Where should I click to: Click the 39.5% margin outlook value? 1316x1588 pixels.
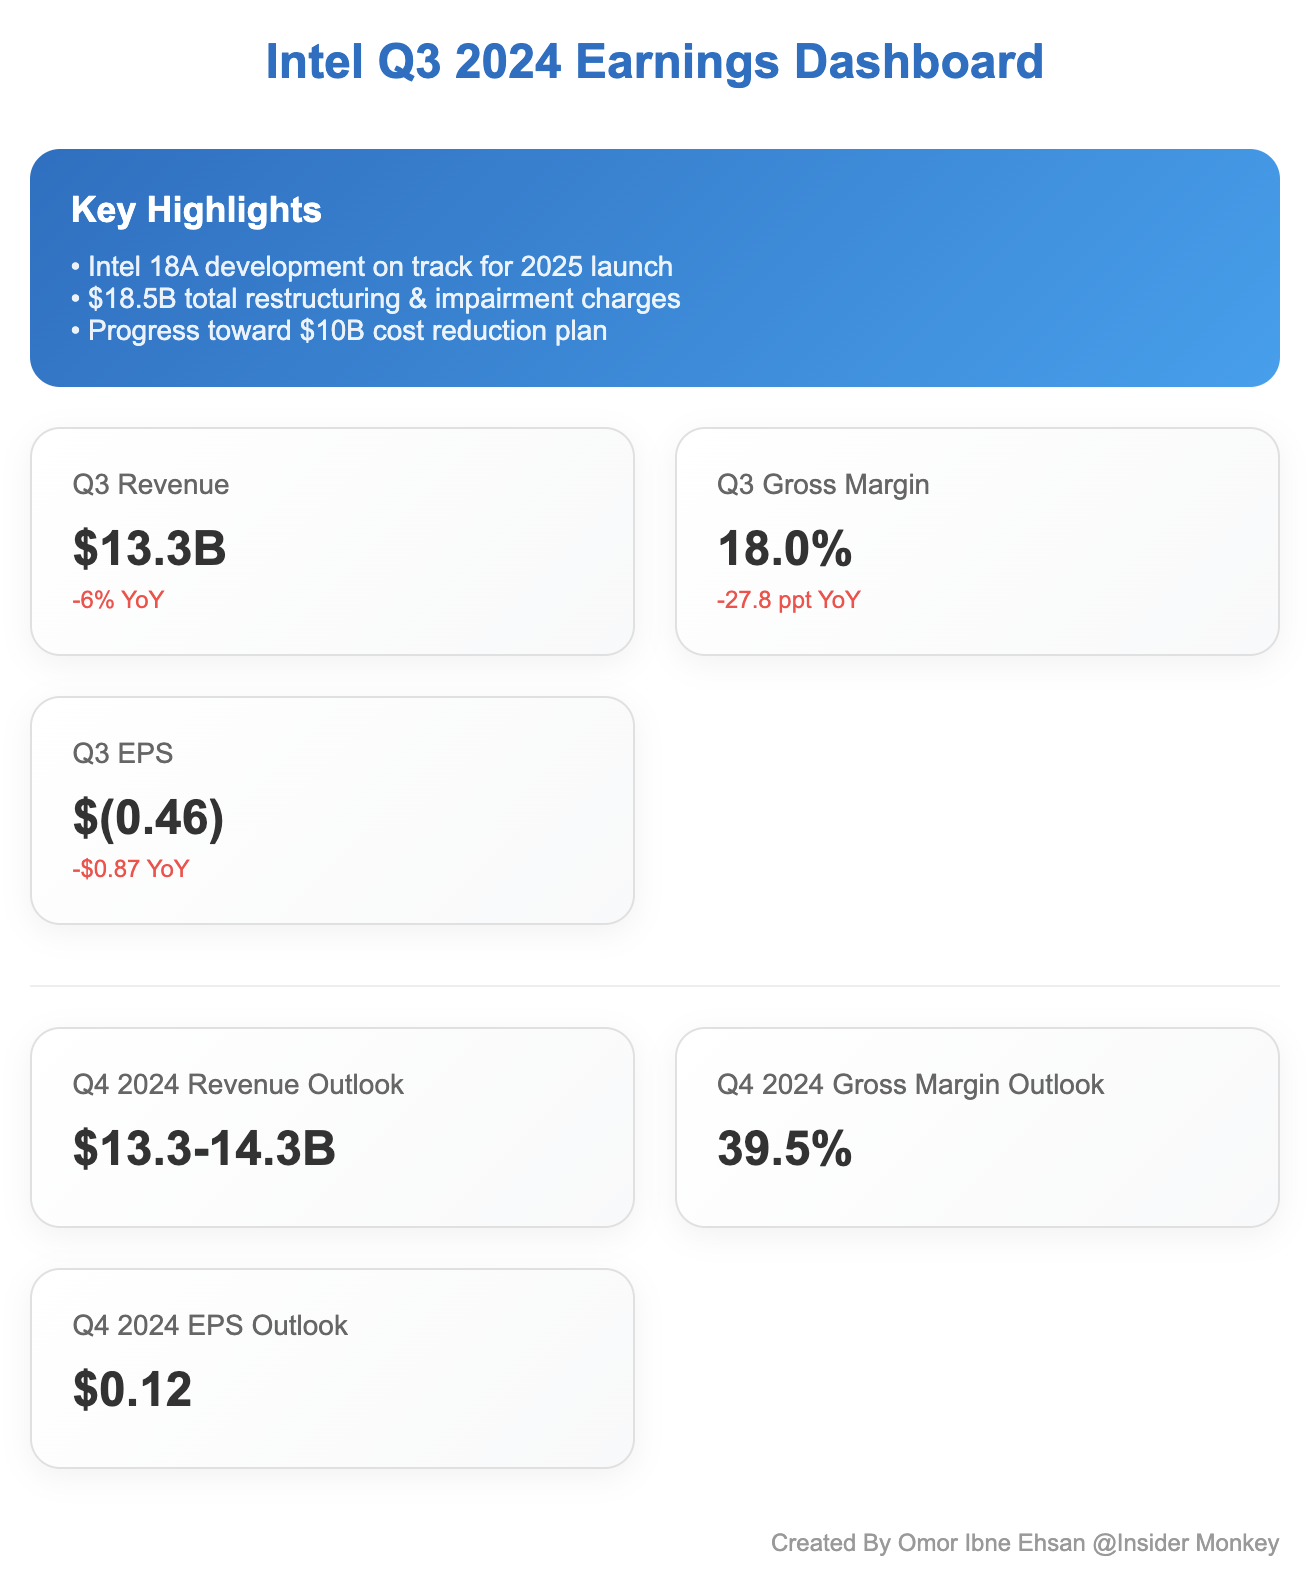pos(785,1148)
